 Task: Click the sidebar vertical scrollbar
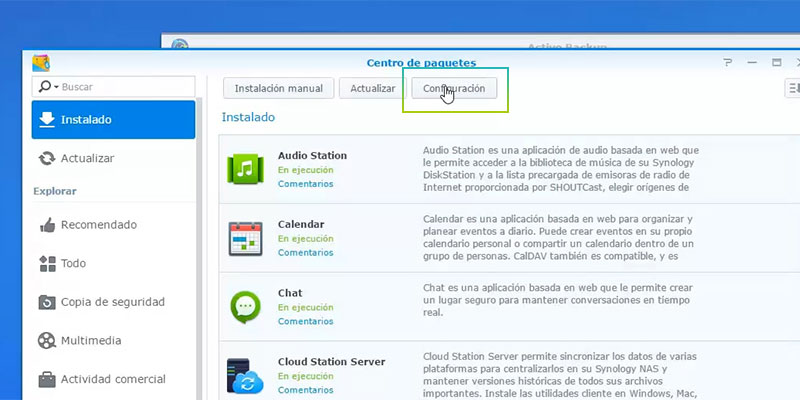tap(199, 248)
